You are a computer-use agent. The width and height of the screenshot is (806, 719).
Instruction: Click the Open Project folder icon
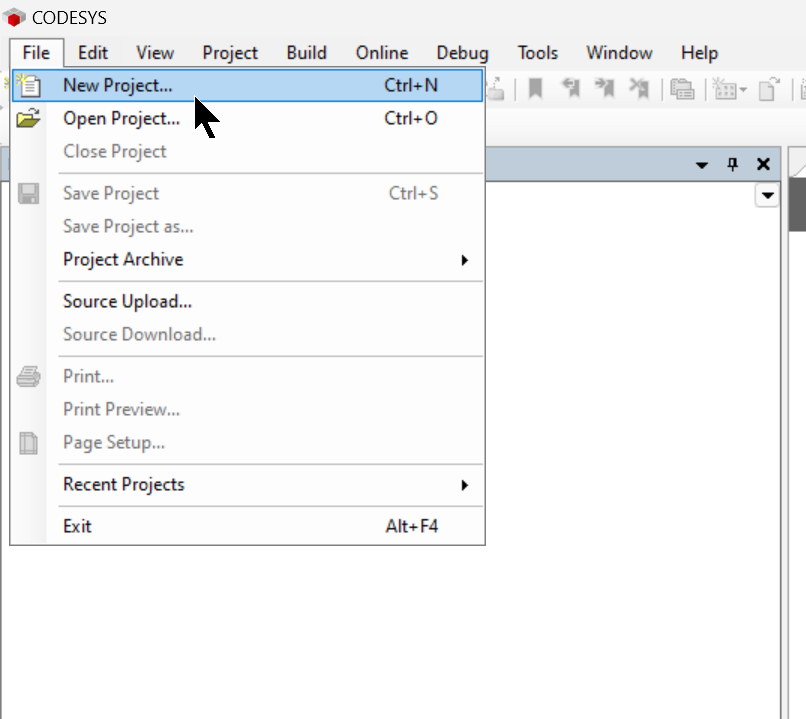pyautogui.click(x=28, y=118)
